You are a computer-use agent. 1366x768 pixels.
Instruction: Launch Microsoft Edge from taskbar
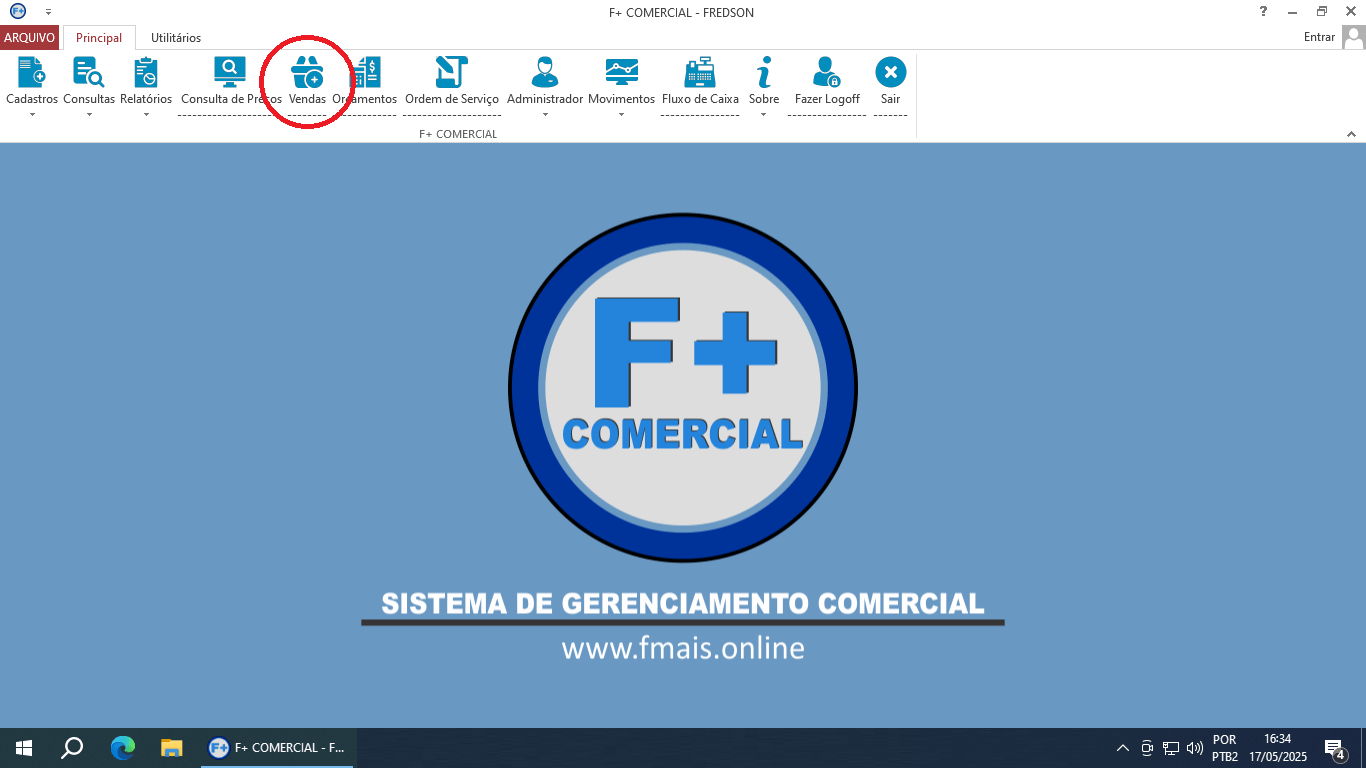(x=122, y=748)
